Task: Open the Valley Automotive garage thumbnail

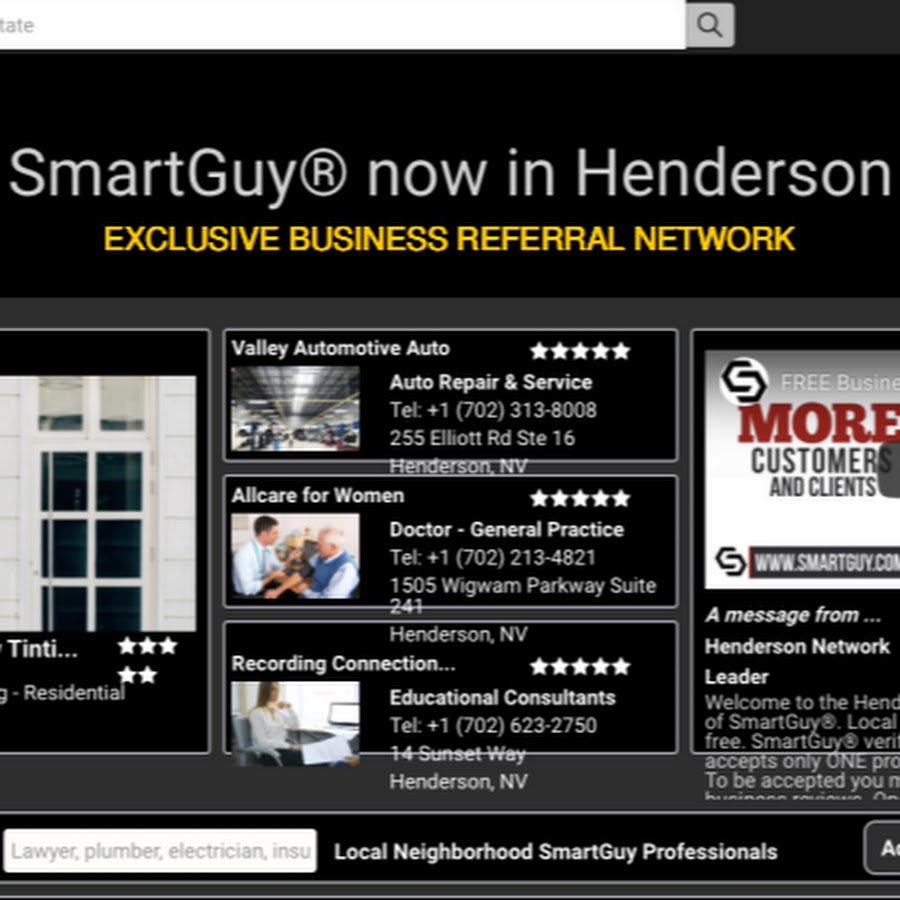Action: (295, 408)
